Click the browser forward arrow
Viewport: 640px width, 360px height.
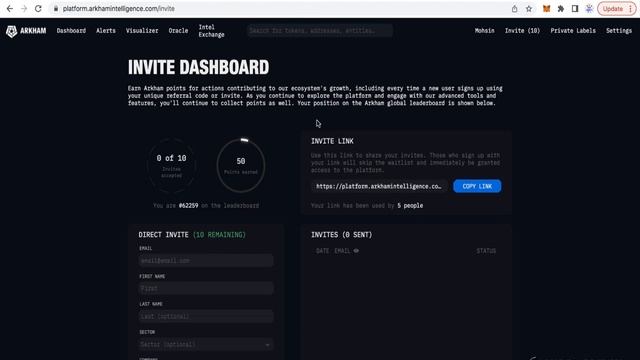click(x=24, y=9)
